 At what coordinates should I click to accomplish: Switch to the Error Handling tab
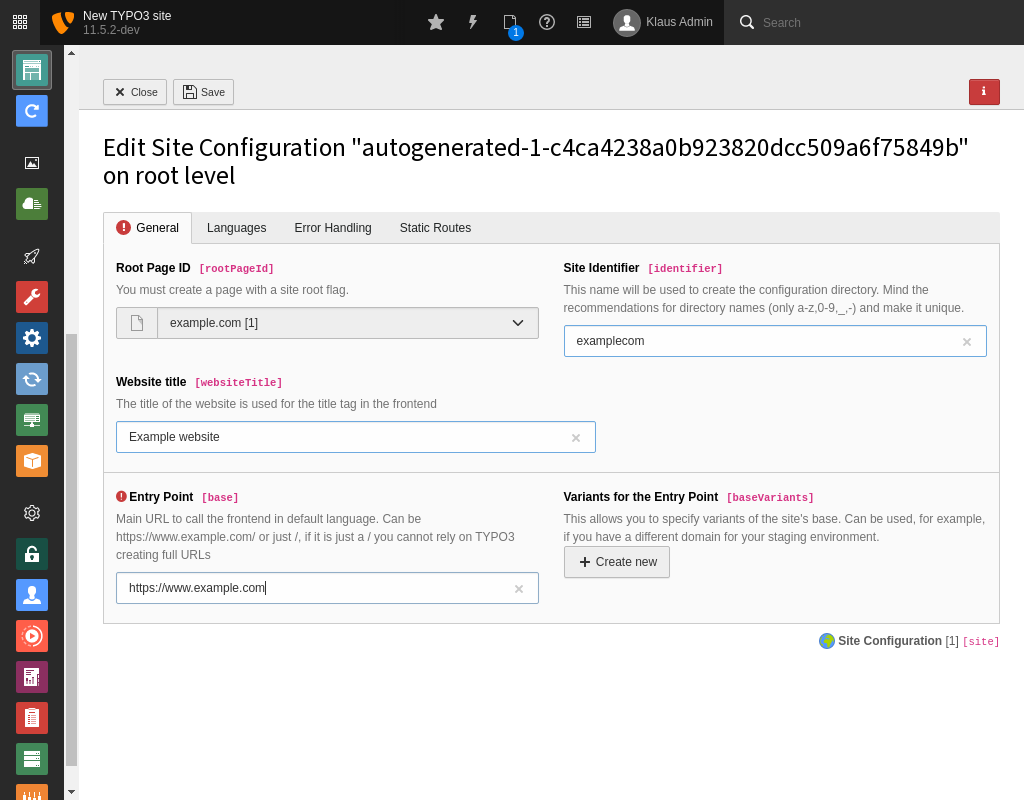pos(332,228)
